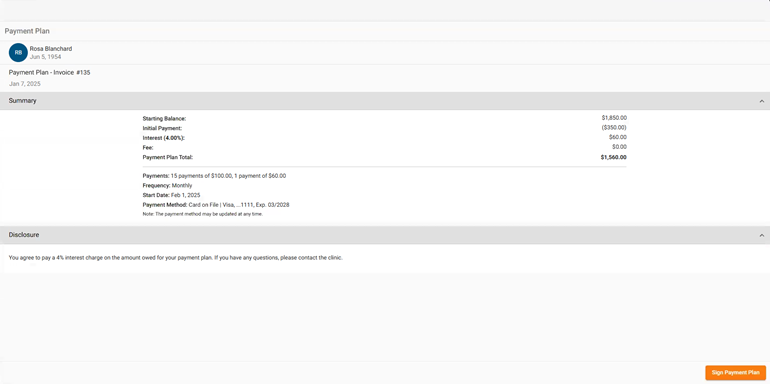Image resolution: width=770 pixels, height=384 pixels.
Task: Click the Initial Payment label
Action: click(x=162, y=128)
